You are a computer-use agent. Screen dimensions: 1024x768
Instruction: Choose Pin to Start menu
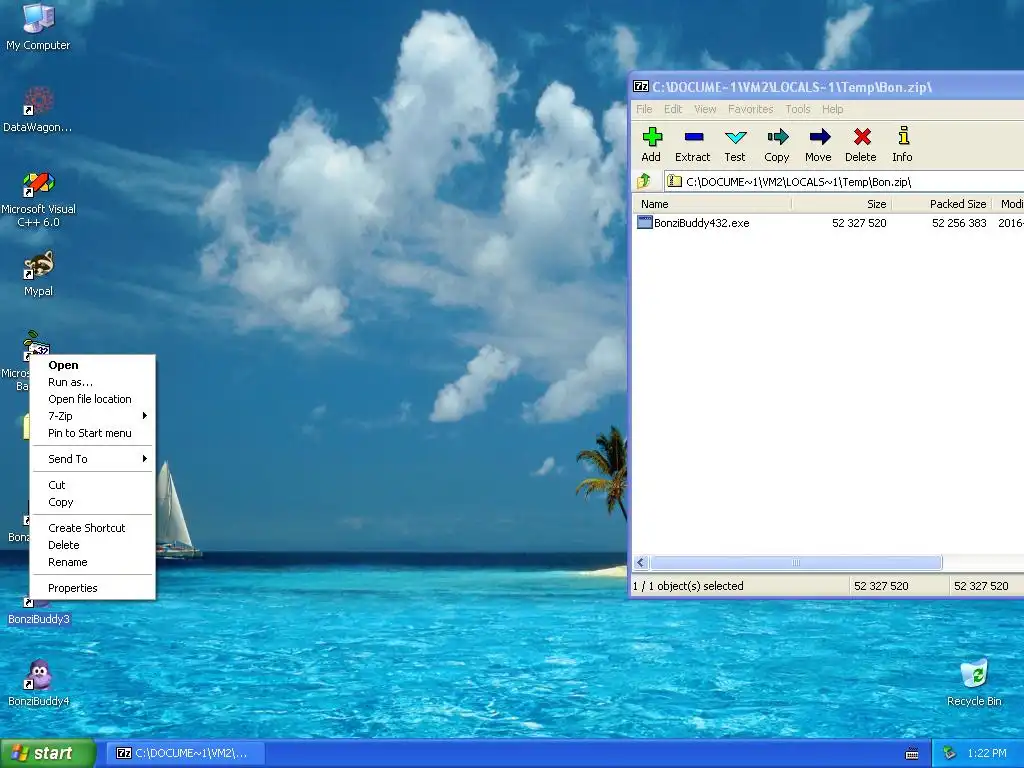pos(93,433)
